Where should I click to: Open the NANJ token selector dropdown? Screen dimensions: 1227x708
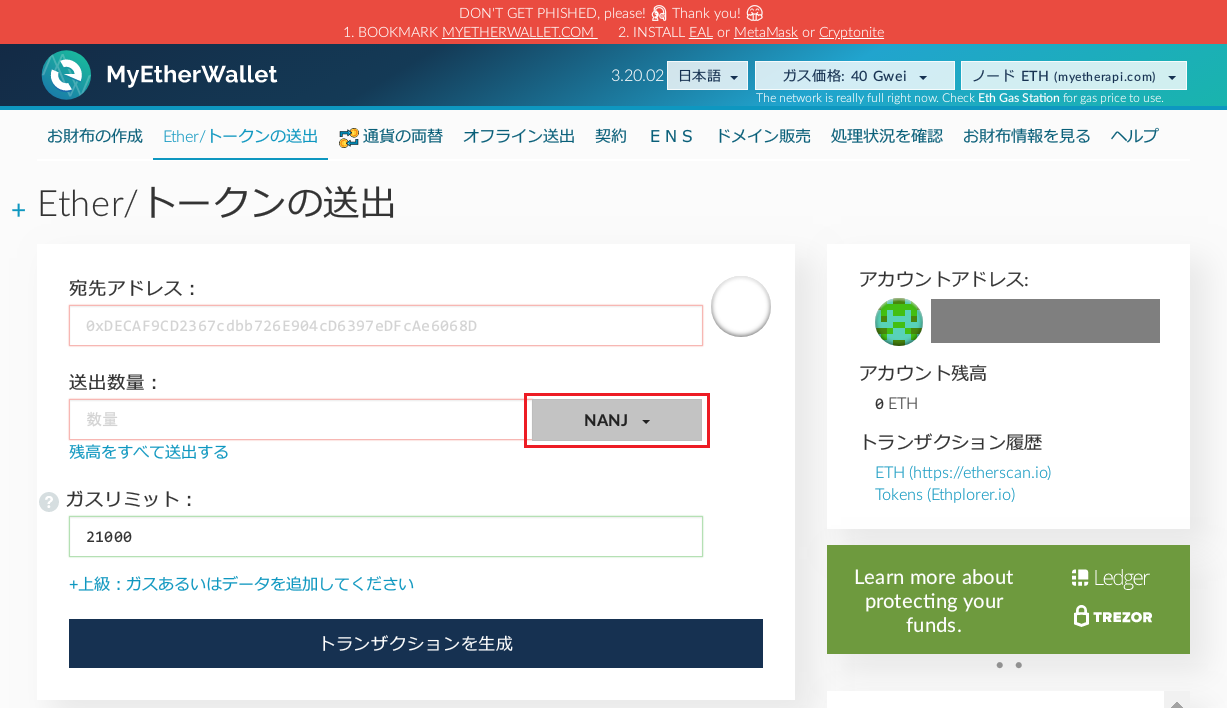click(617, 421)
